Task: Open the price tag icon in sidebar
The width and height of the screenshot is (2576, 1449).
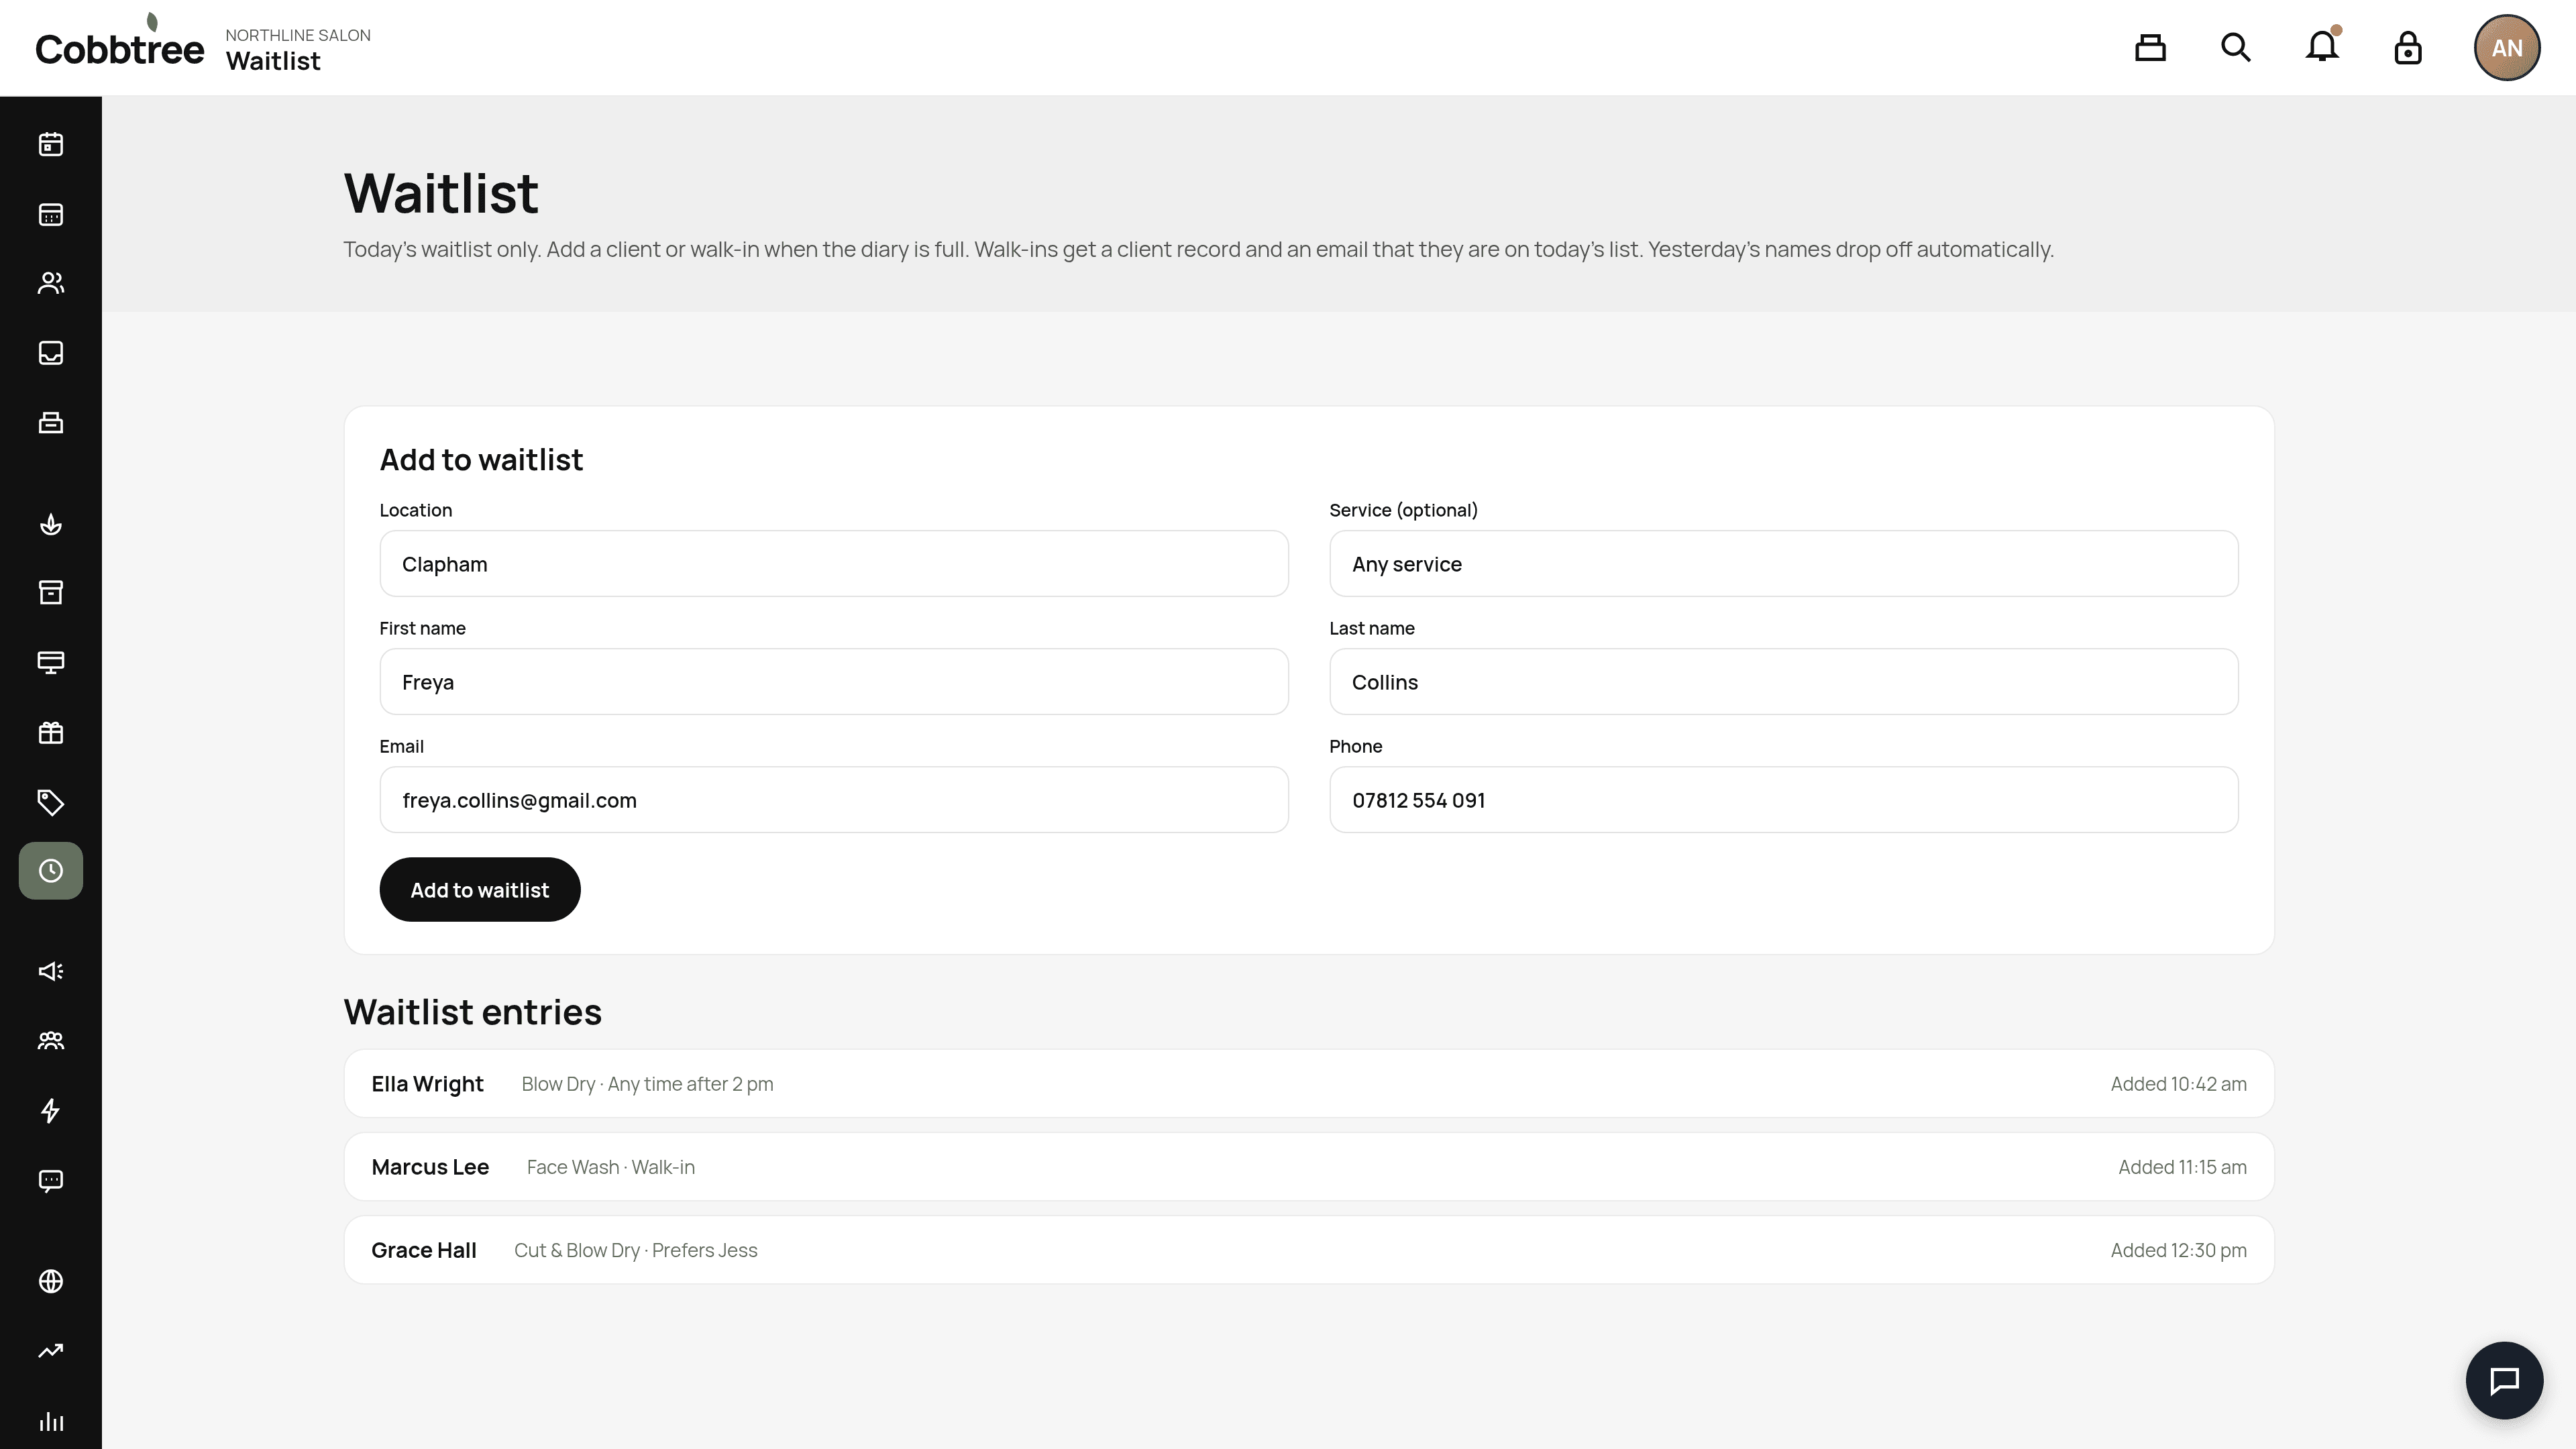Action: (51, 802)
